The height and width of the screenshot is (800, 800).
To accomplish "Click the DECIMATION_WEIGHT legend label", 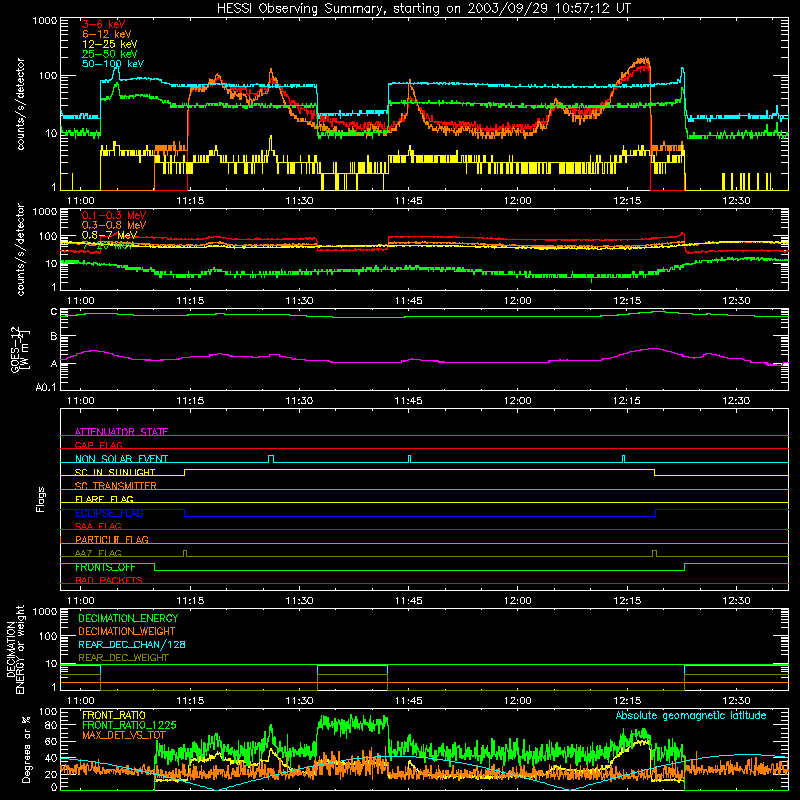I will [127, 631].
